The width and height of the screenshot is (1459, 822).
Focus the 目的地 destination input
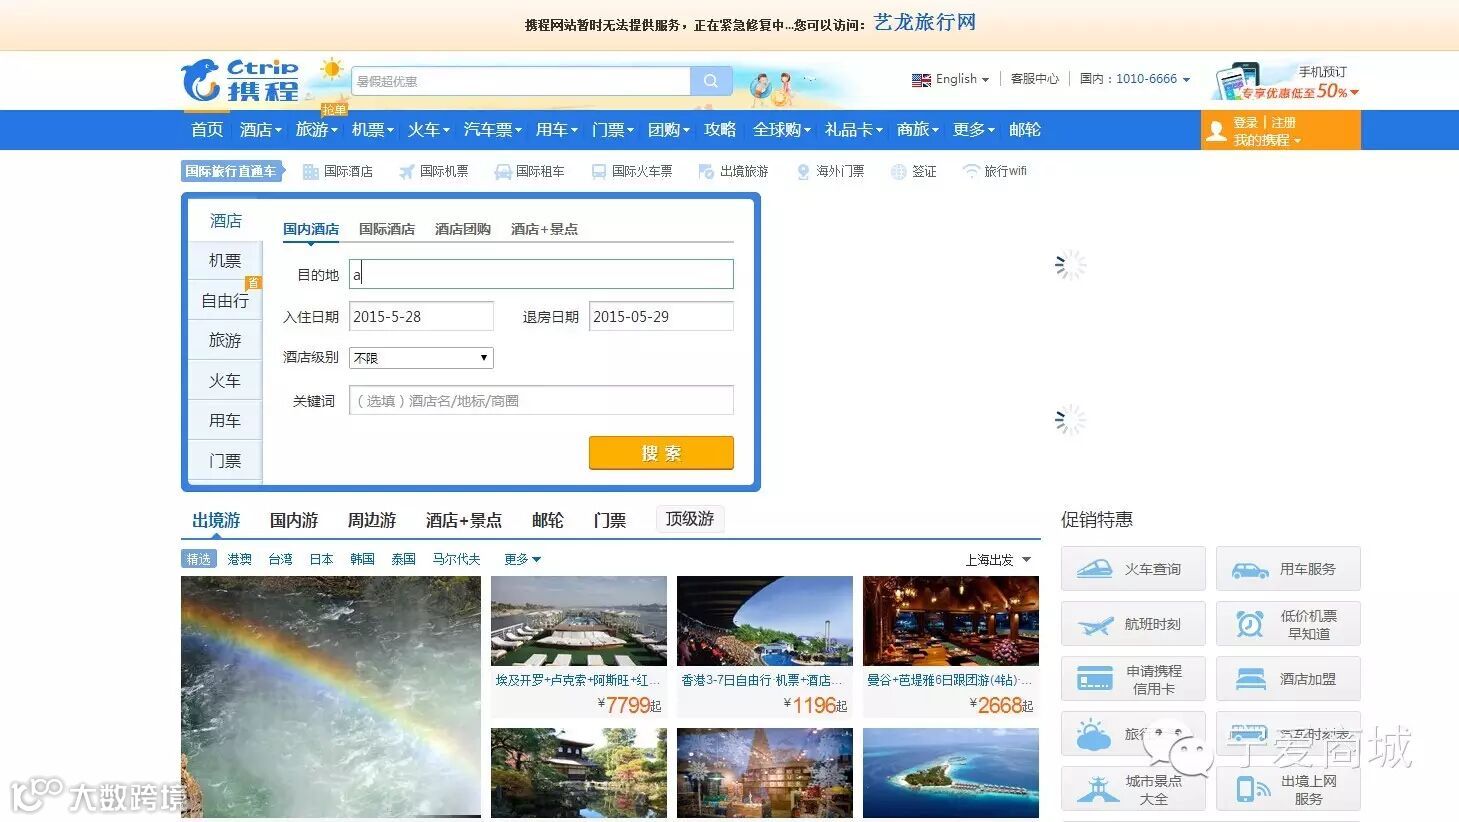click(541, 275)
